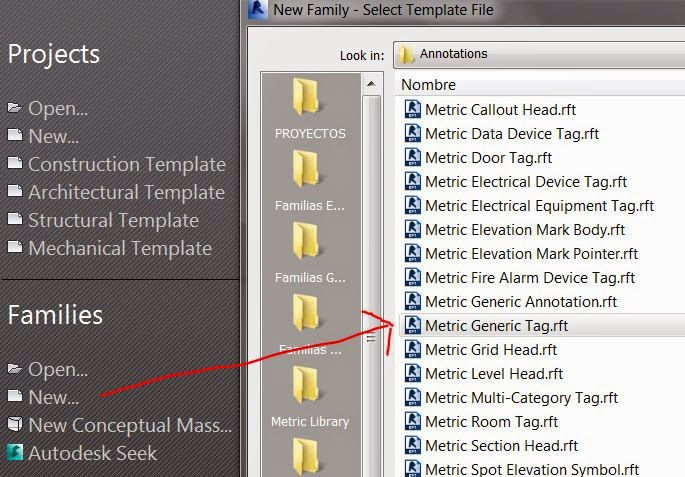Select the file name Metric Fire Alarm Device Tag.rft
This screenshot has height=477, width=685.
(x=529, y=278)
